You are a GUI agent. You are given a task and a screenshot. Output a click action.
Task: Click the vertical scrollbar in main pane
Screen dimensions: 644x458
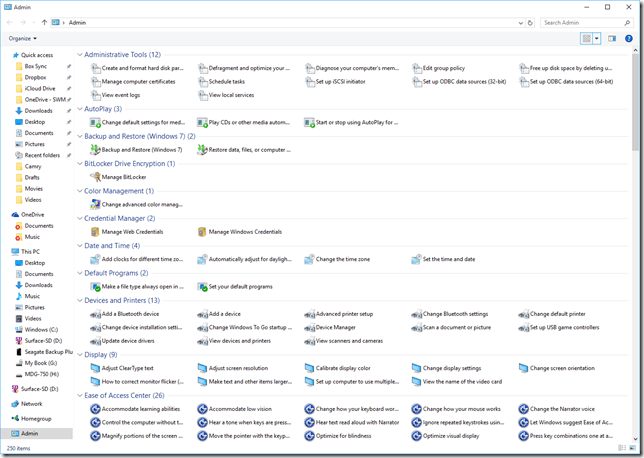pos(636,100)
